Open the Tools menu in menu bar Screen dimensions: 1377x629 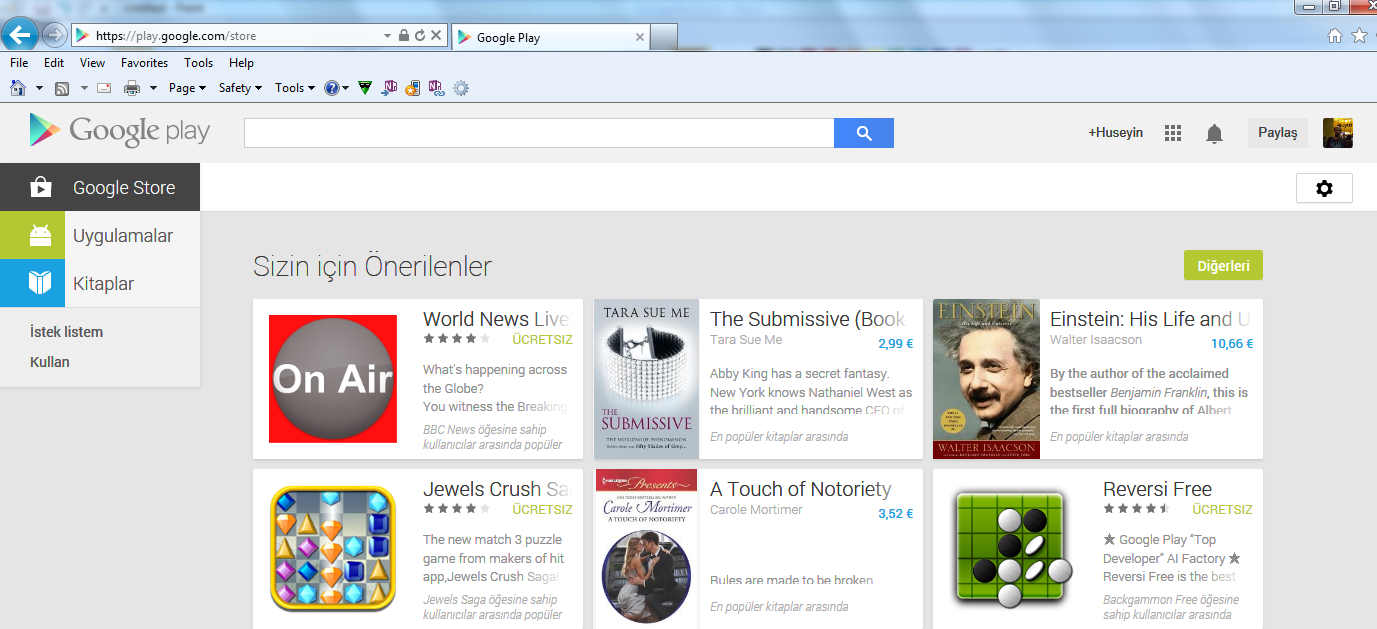pos(198,63)
